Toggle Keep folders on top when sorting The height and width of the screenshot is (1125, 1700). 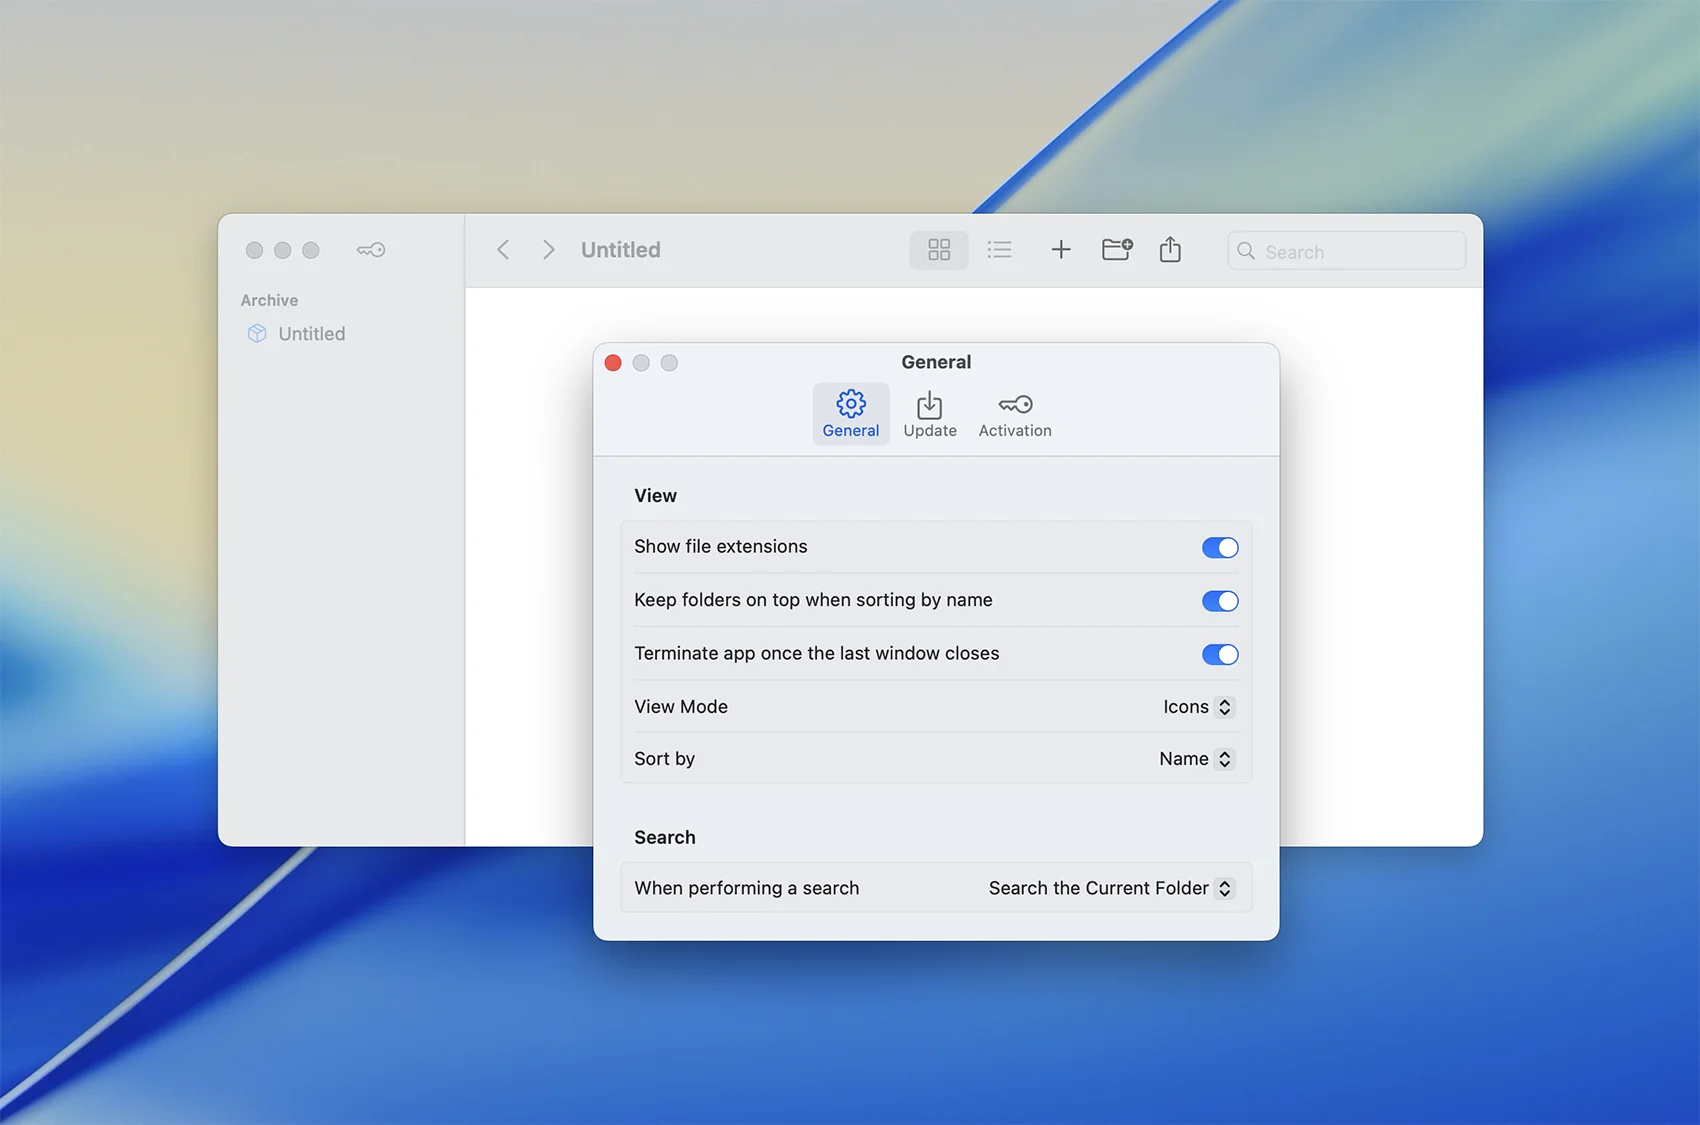click(x=1219, y=601)
